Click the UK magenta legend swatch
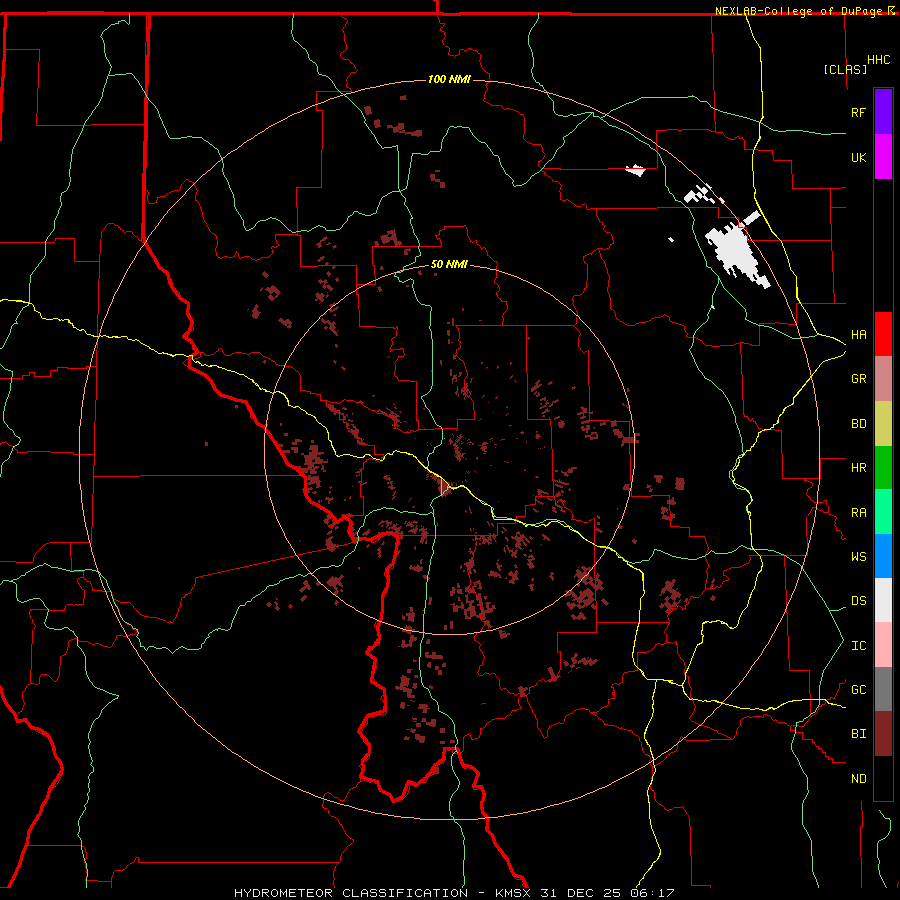900x900 pixels. pos(883,156)
